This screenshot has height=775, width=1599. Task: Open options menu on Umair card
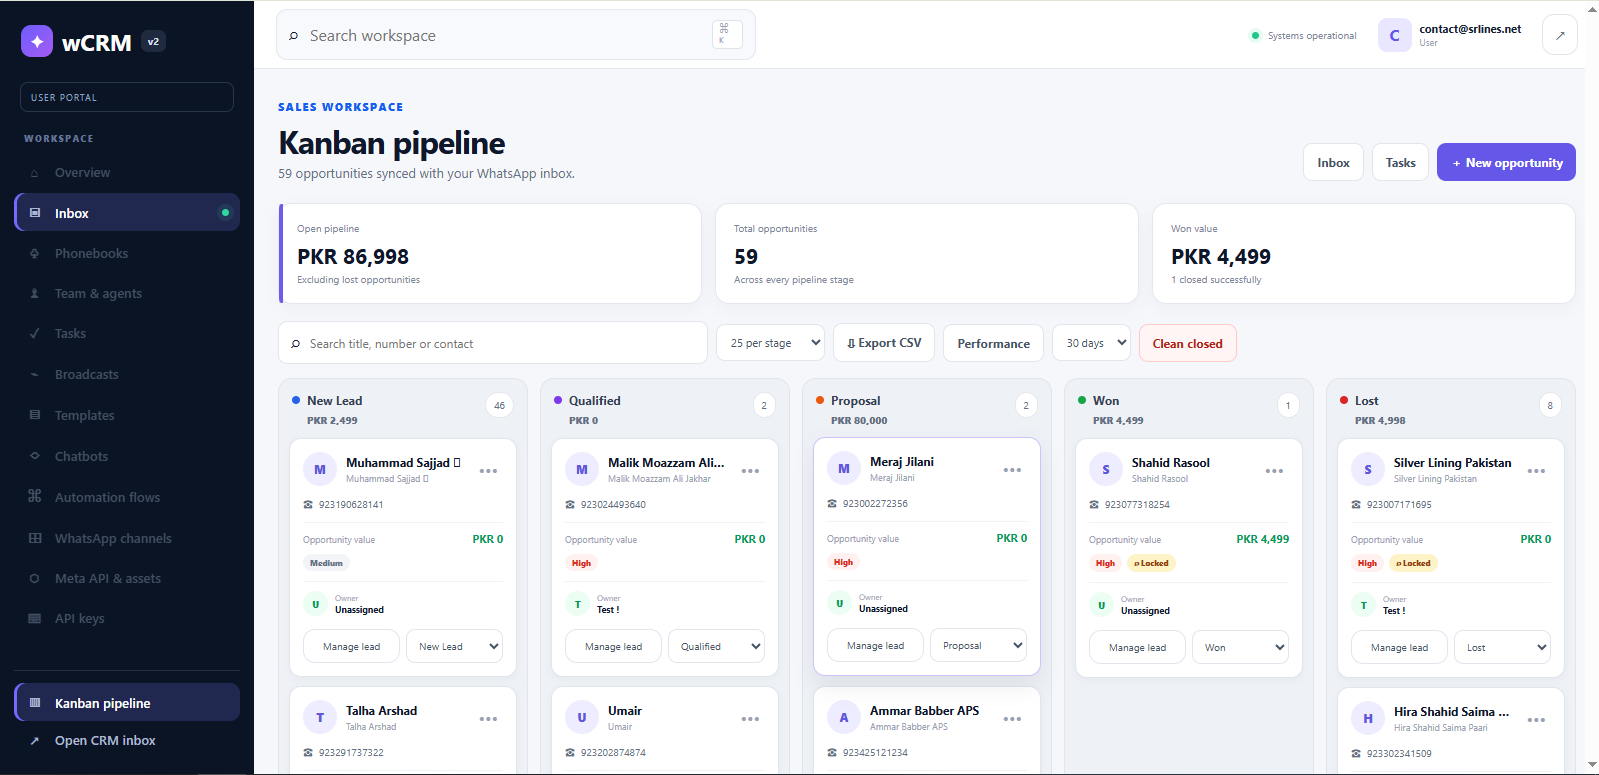point(750,719)
